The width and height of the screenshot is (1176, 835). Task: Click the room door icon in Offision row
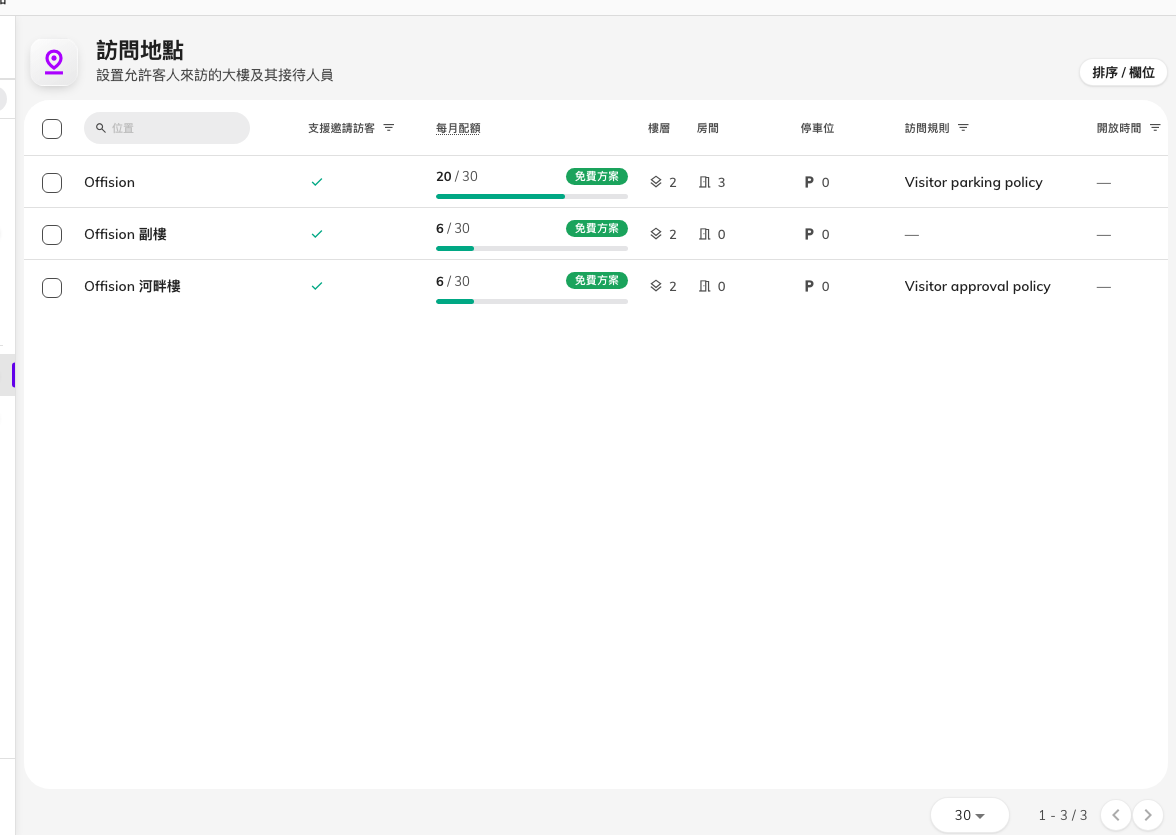pos(704,182)
